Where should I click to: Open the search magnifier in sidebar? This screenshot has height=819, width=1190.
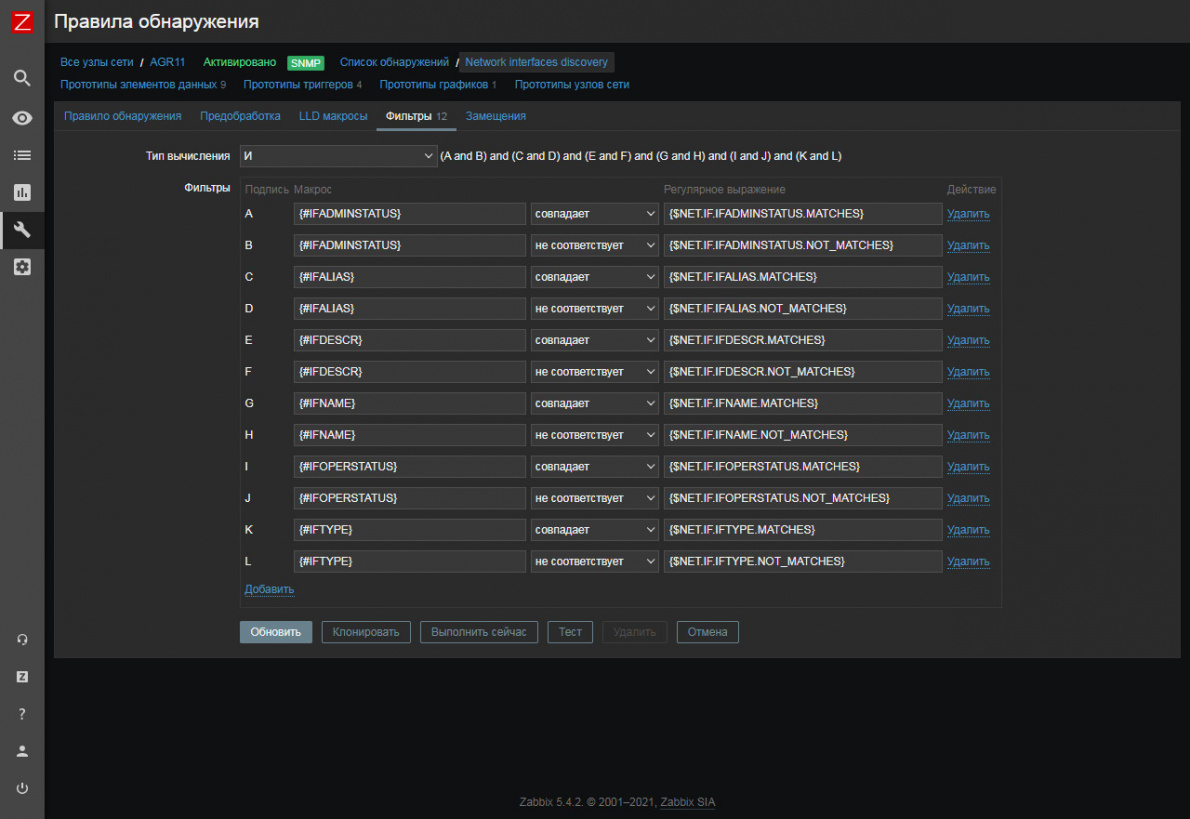point(22,78)
